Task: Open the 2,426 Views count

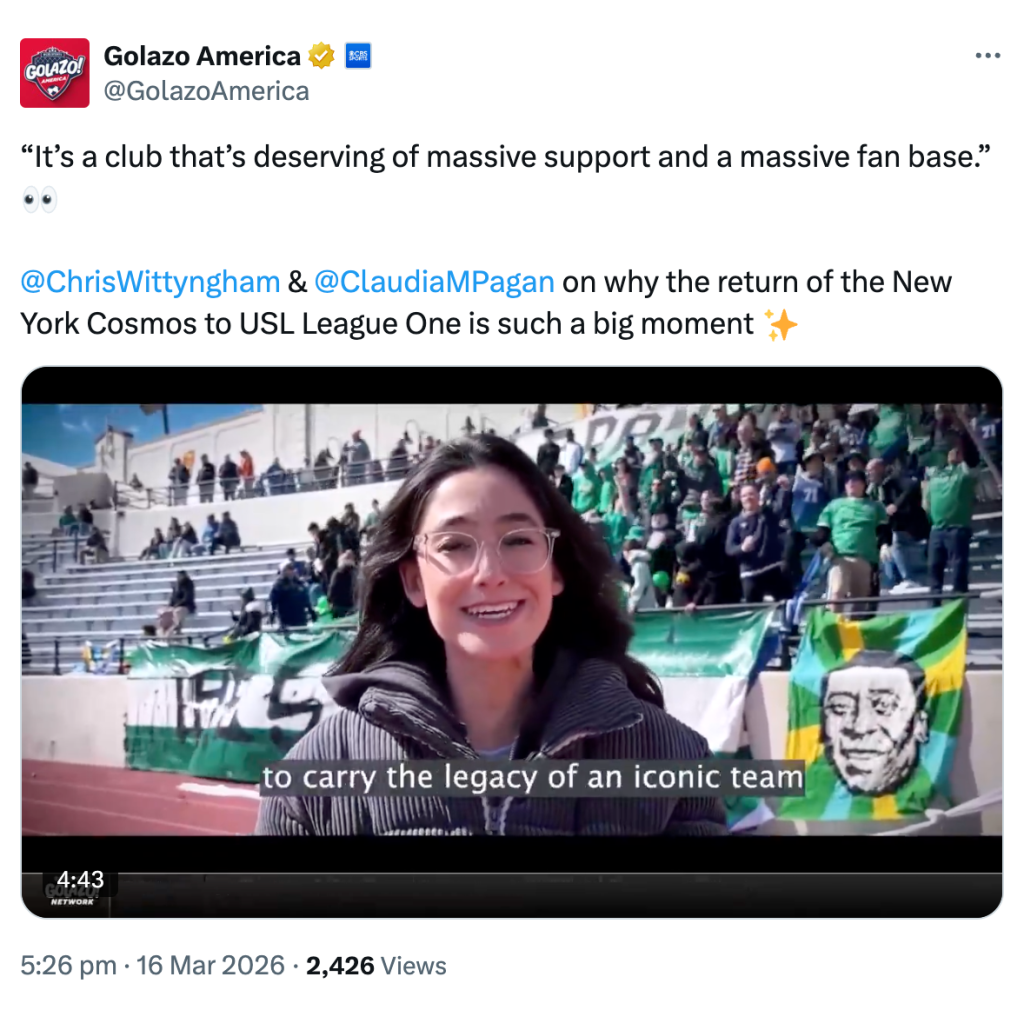Action: tap(376, 966)
